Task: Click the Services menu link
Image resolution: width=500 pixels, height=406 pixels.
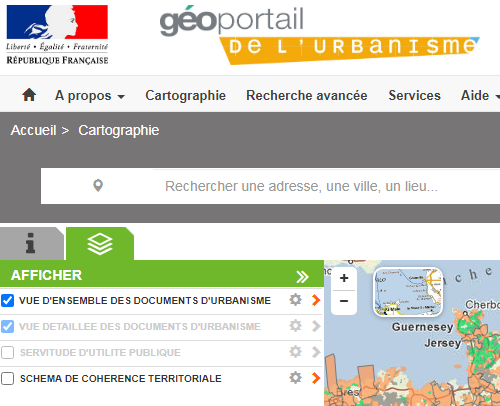Action: pyautogui.click(x=414, y=96)
